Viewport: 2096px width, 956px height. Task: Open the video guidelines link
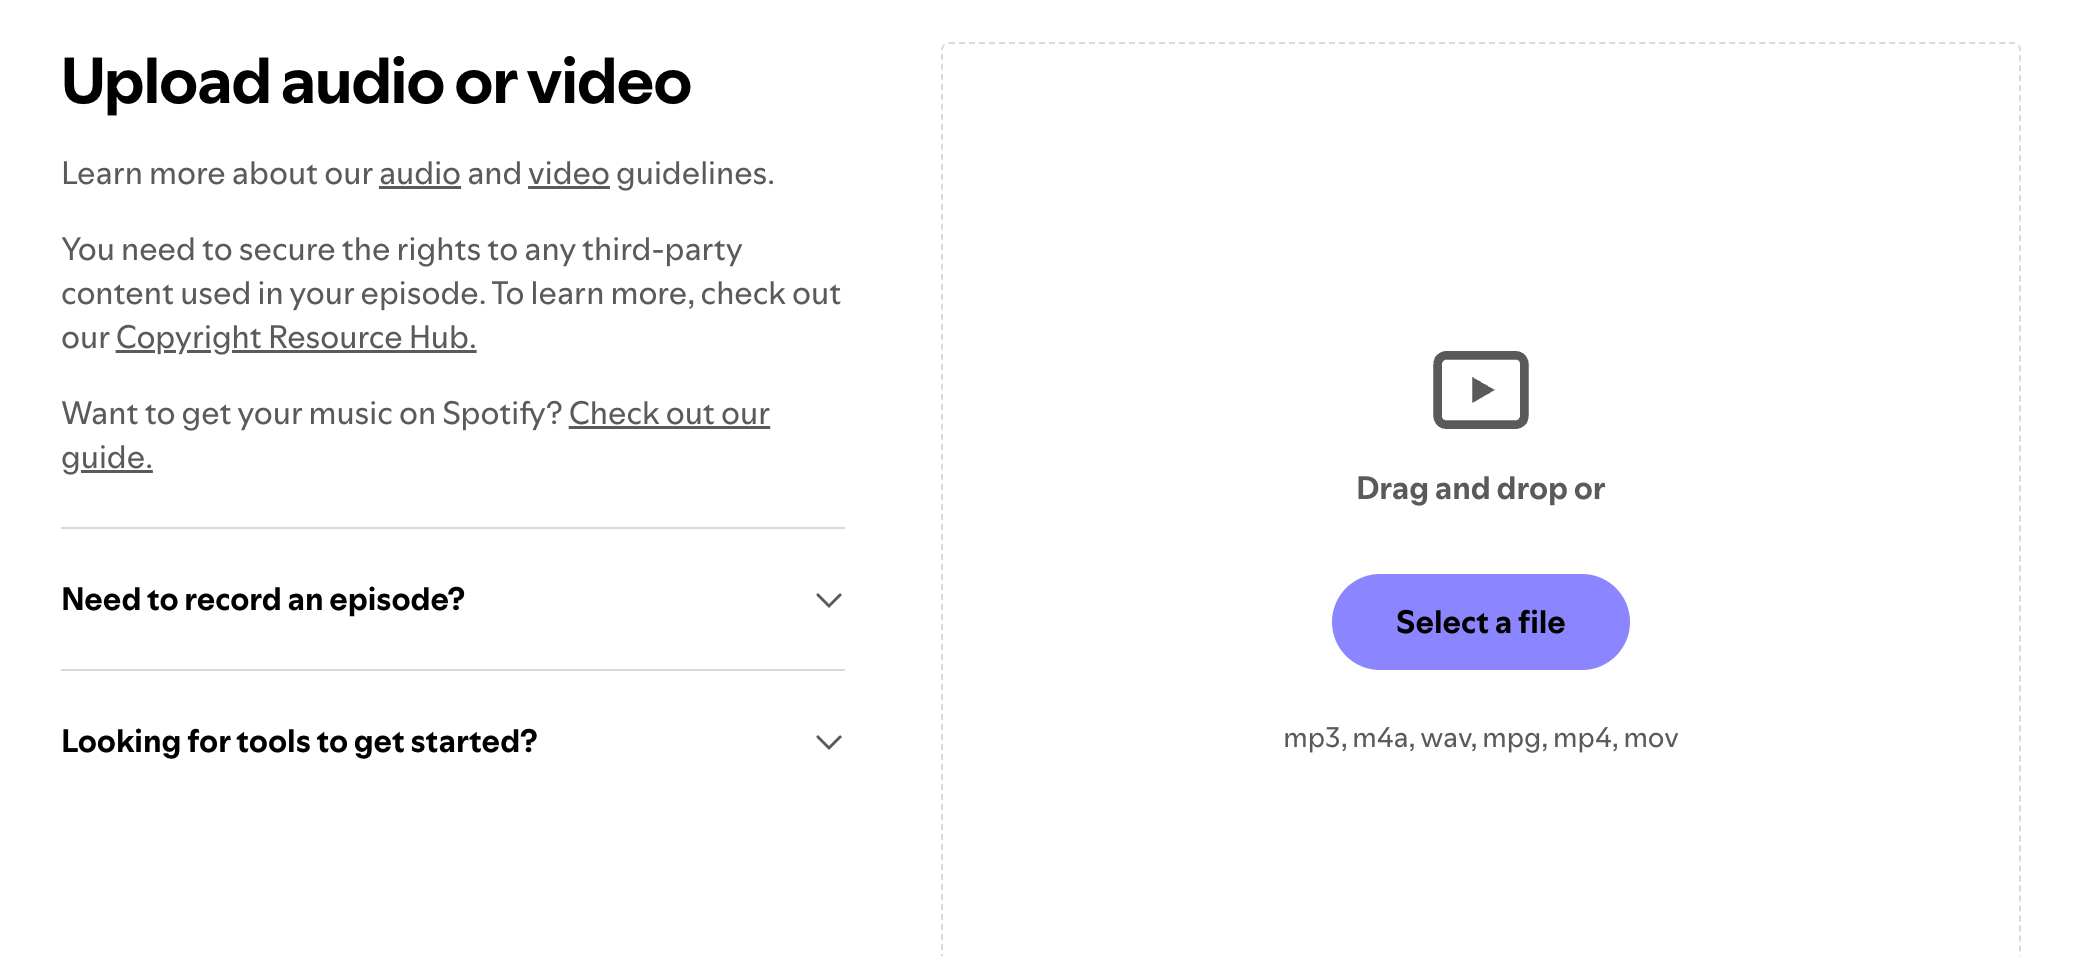pos(568,173)
